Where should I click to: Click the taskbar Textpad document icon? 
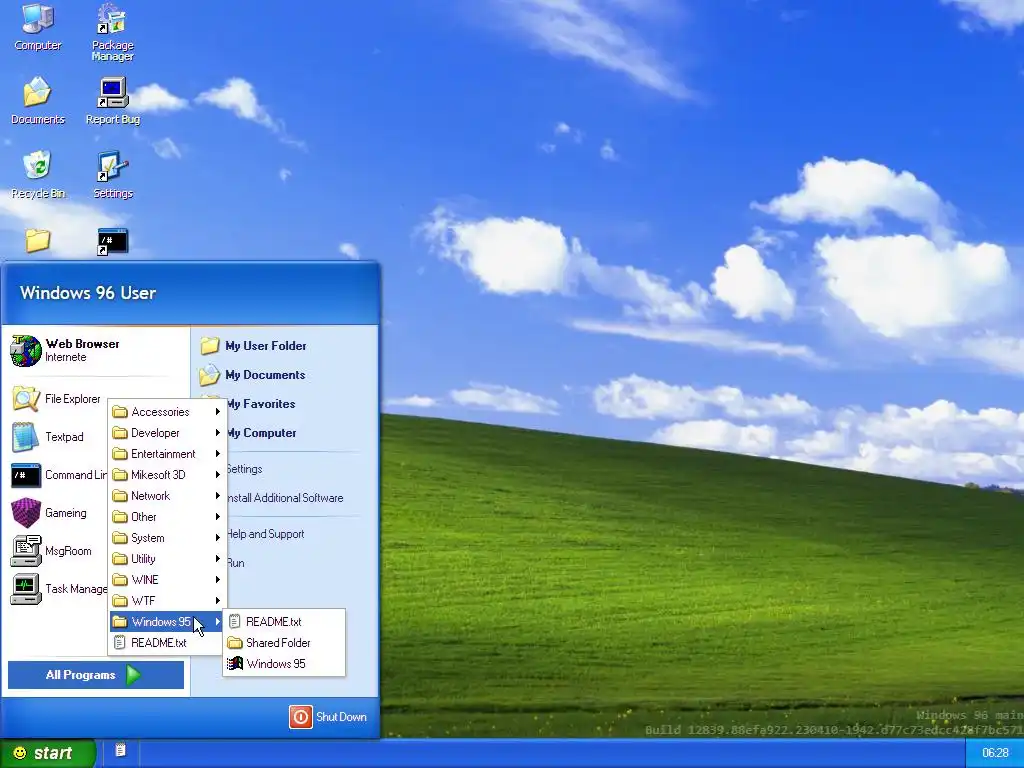pos(120,750)
